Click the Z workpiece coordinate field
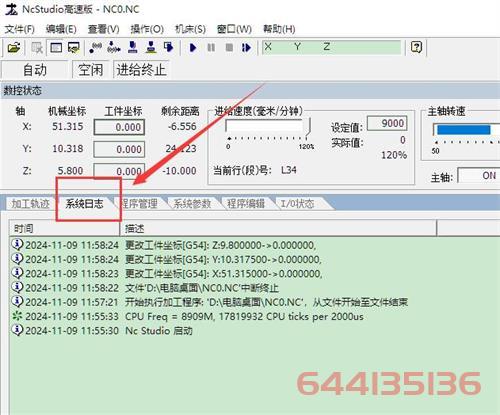 click(x=119, y=171)
